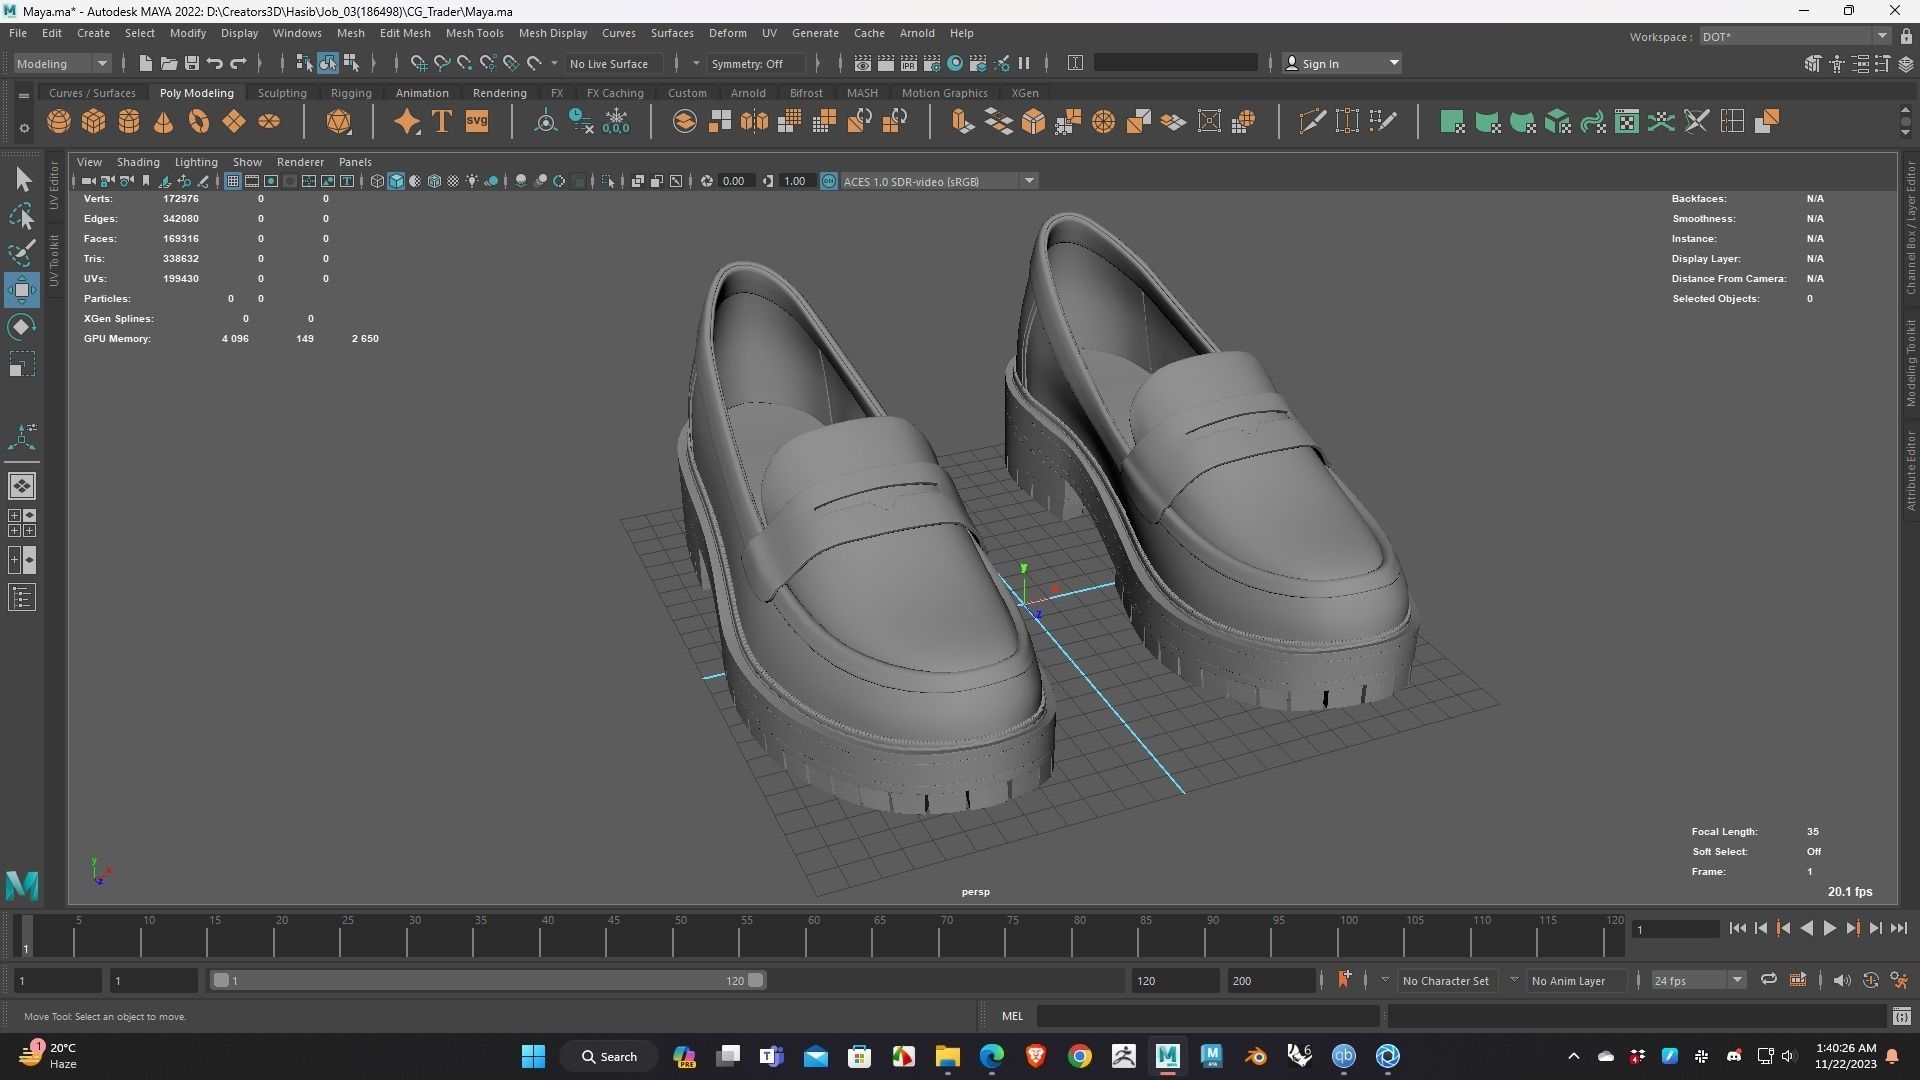The height and width of the screenshot is (1080, 1920).
Task: Toggle Snap to grids icon
Action: [418, 63]
